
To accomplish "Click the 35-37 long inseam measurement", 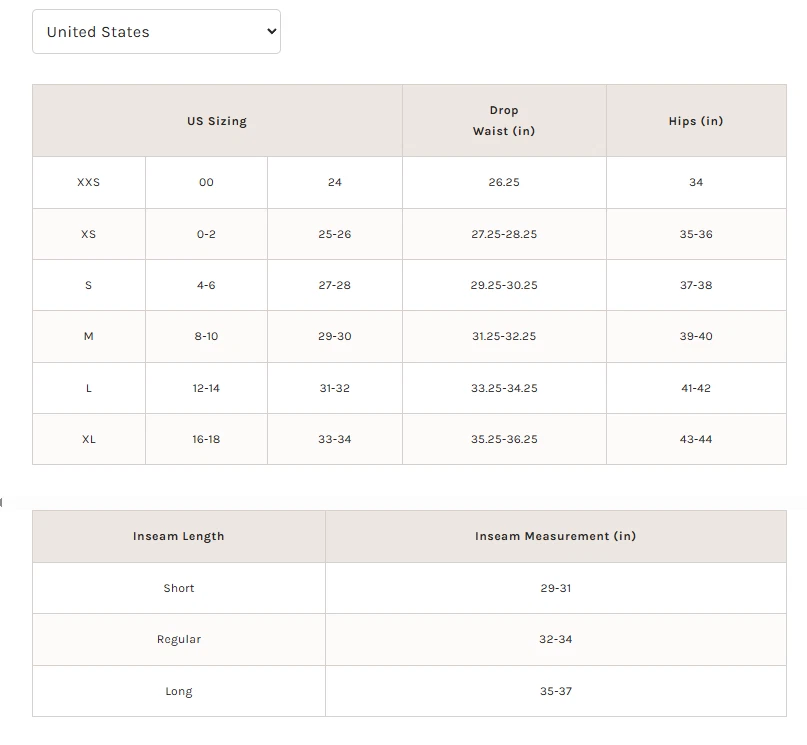I will 556,692.
